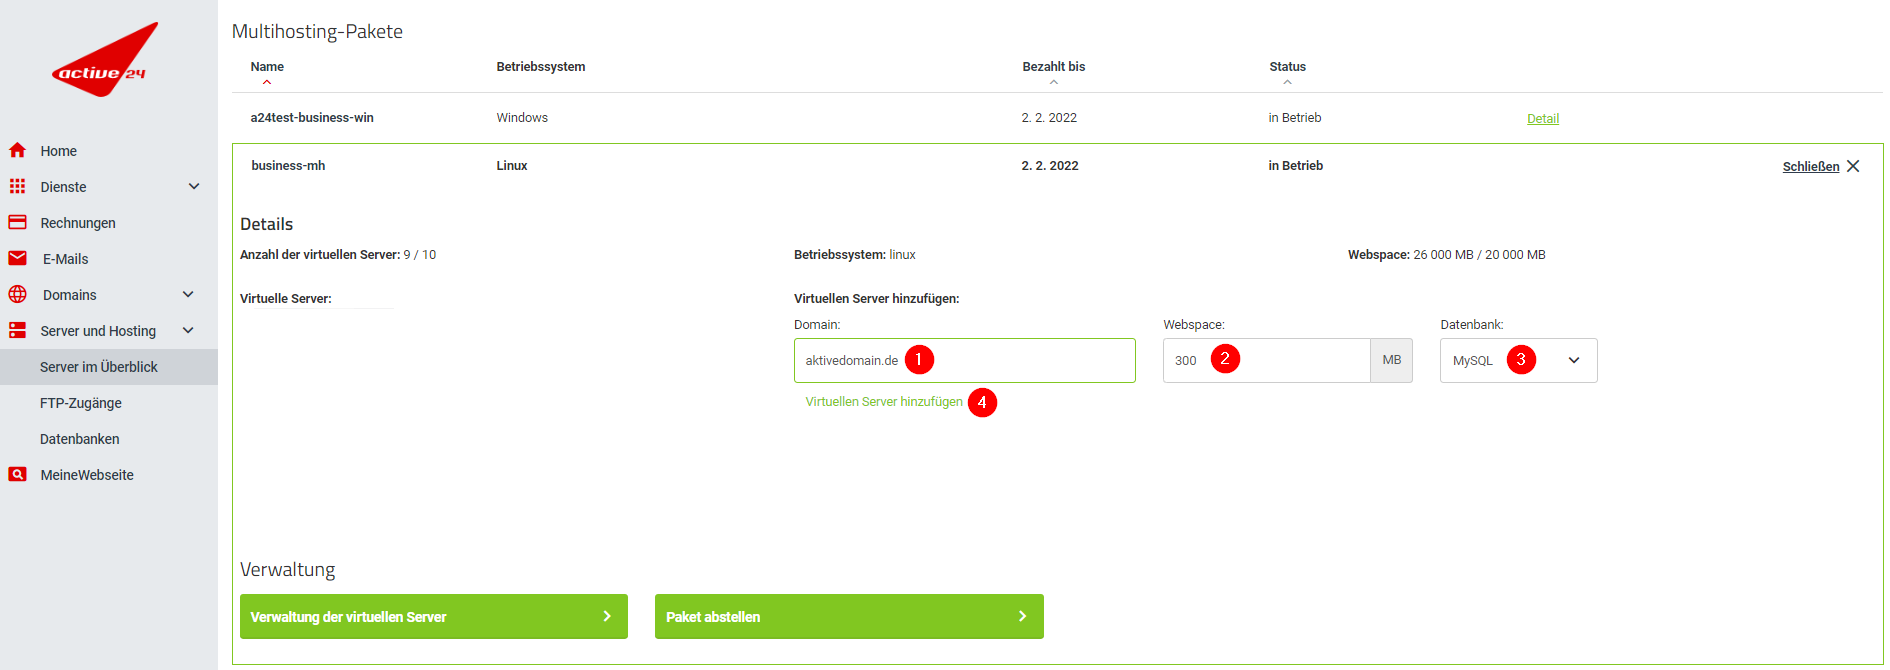1890x670 pixels.
Task: Click the Paket abstellen button
Action: (x=848, y=617)
